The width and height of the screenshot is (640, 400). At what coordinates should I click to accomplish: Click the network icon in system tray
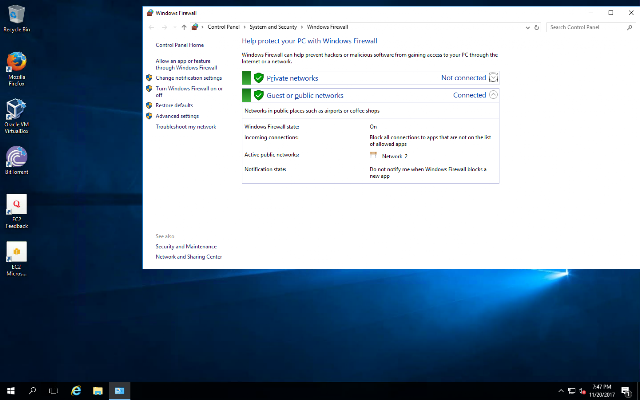(571, 391)
